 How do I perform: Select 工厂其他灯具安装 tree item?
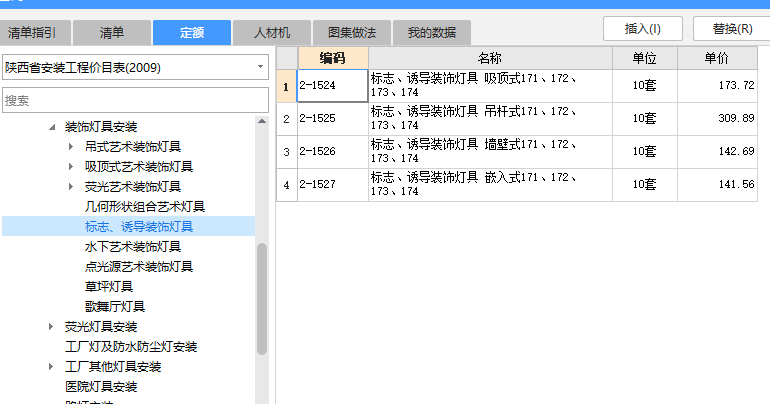coord(113,367)
